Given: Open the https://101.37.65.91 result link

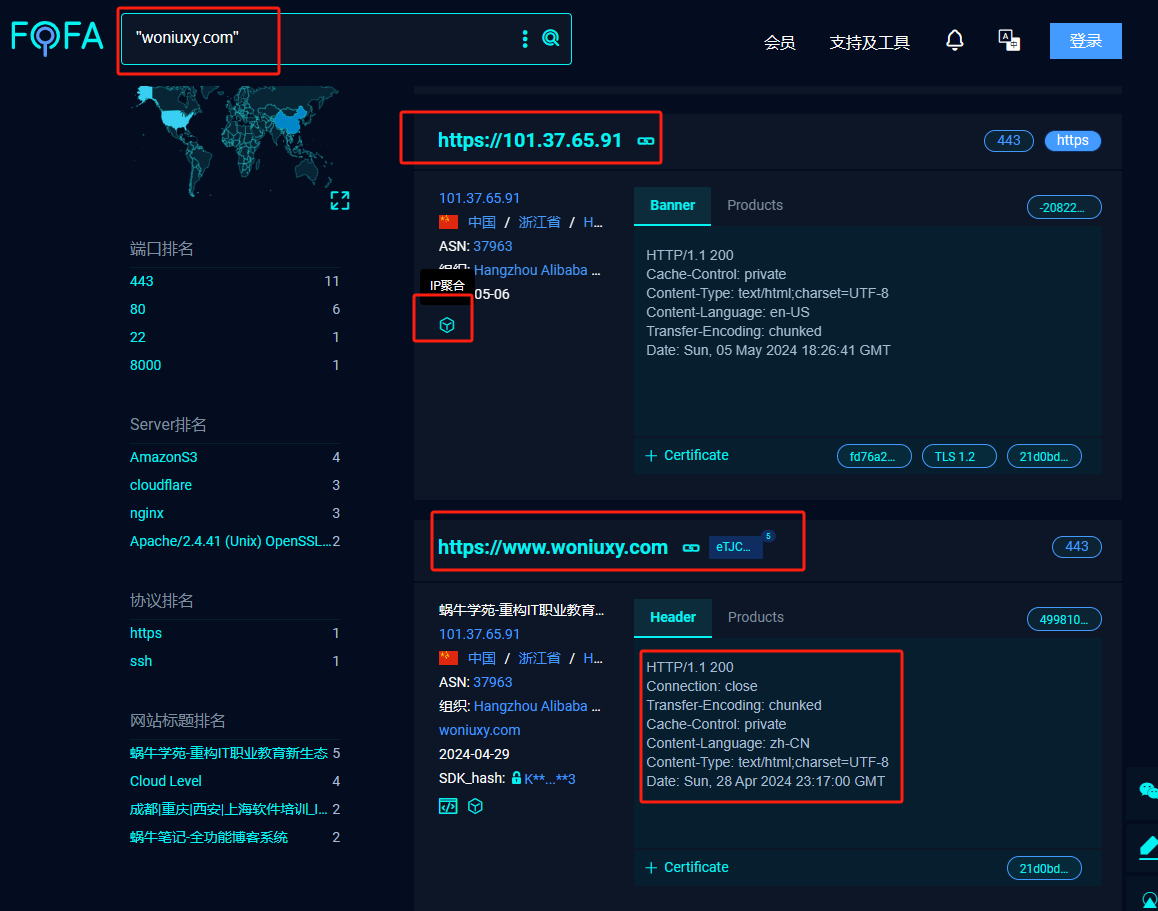Looking at the screenshot, I should point(530,140).
